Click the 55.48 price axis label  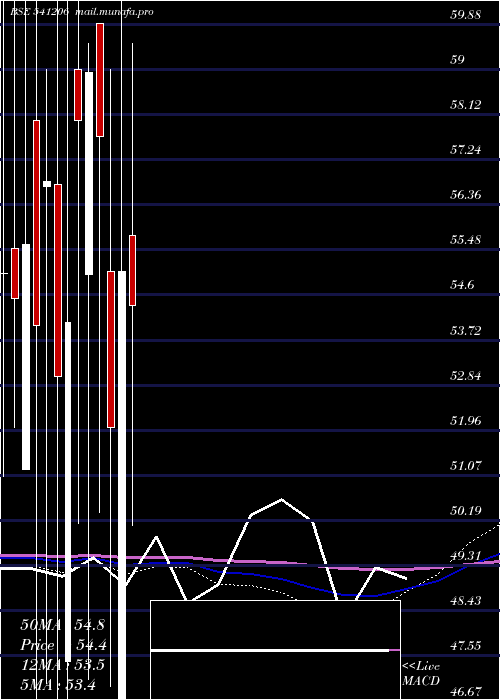coord(465,240)
